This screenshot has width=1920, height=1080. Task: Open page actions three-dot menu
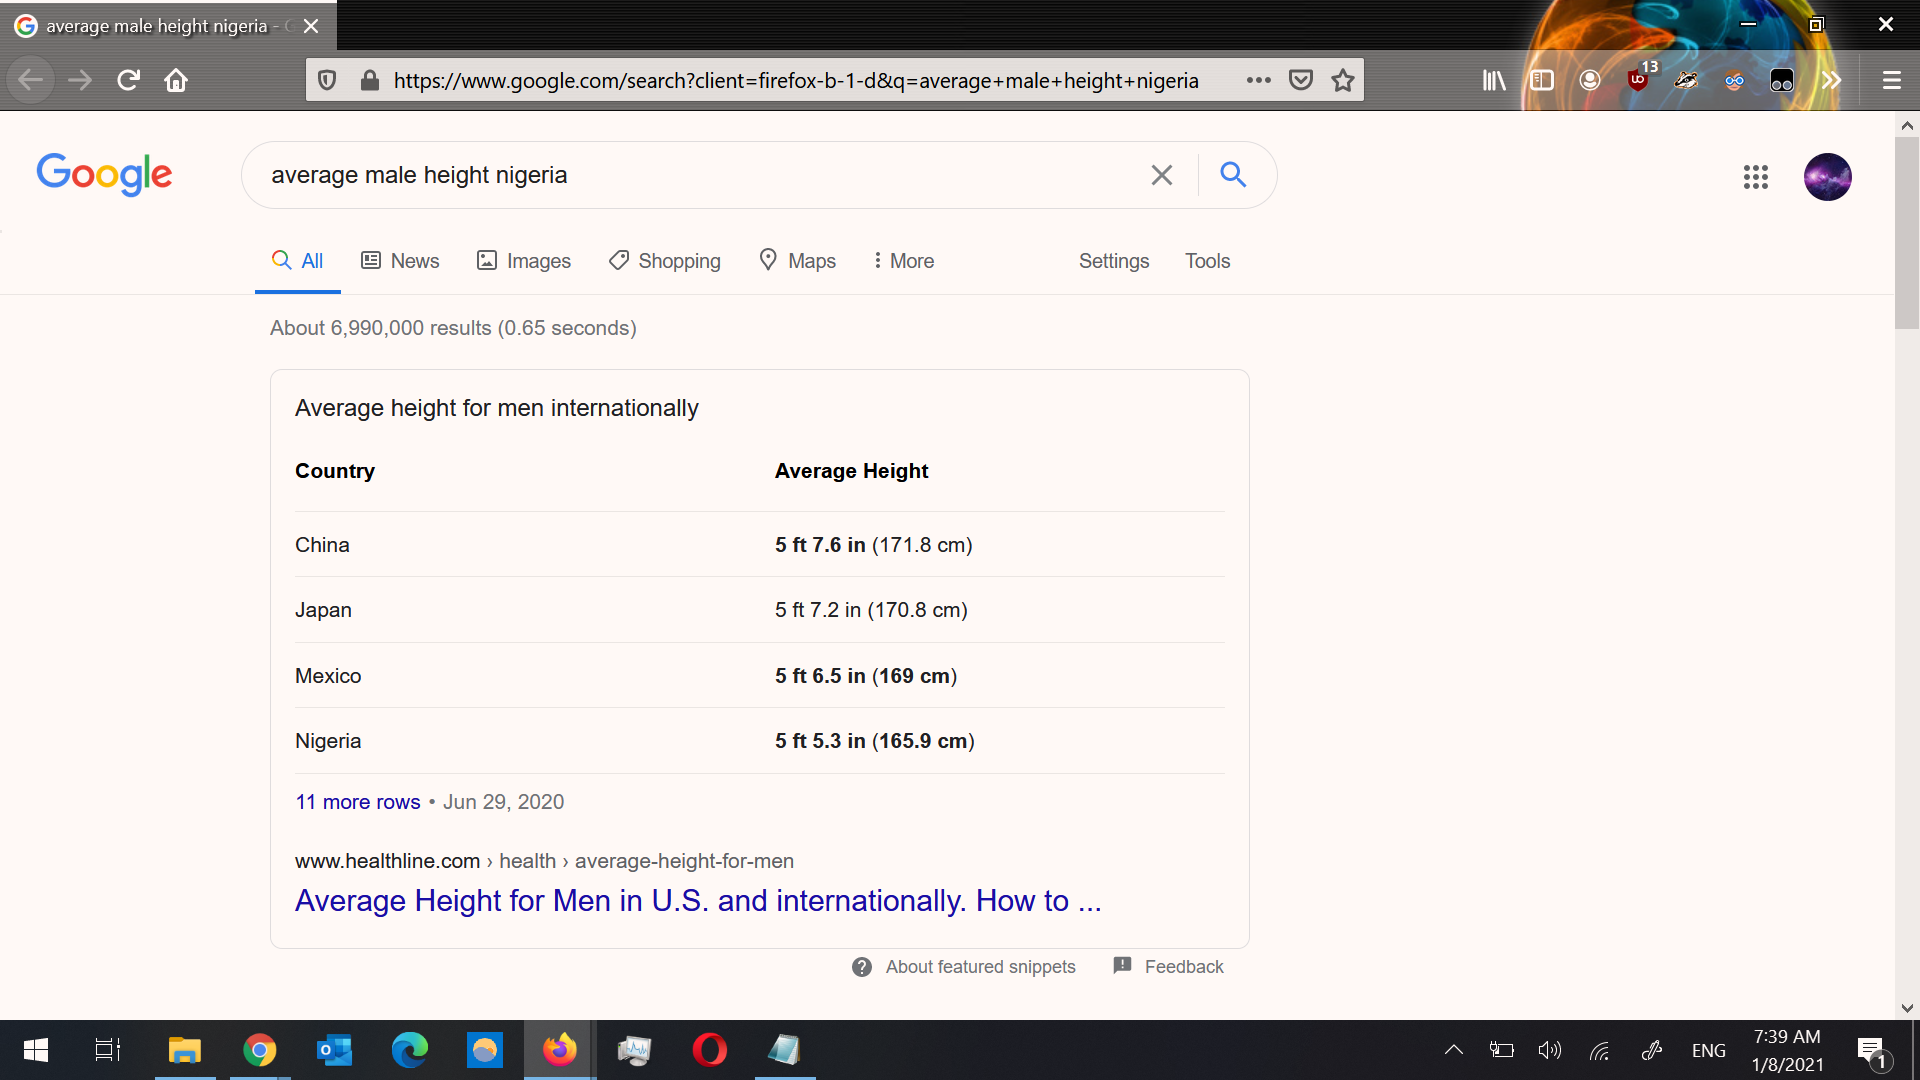(1258, 80)
